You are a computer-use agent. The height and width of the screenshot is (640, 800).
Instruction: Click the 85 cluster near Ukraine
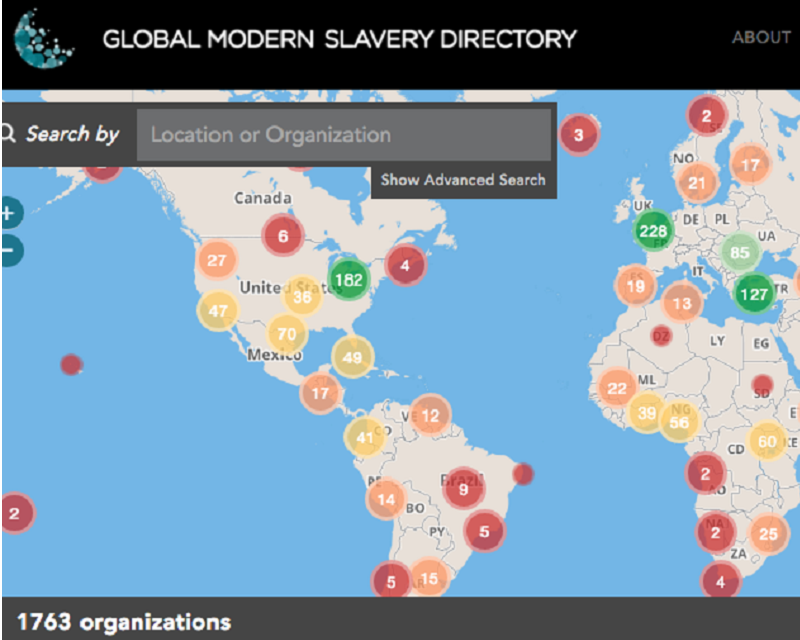click(x=739, y=252)
